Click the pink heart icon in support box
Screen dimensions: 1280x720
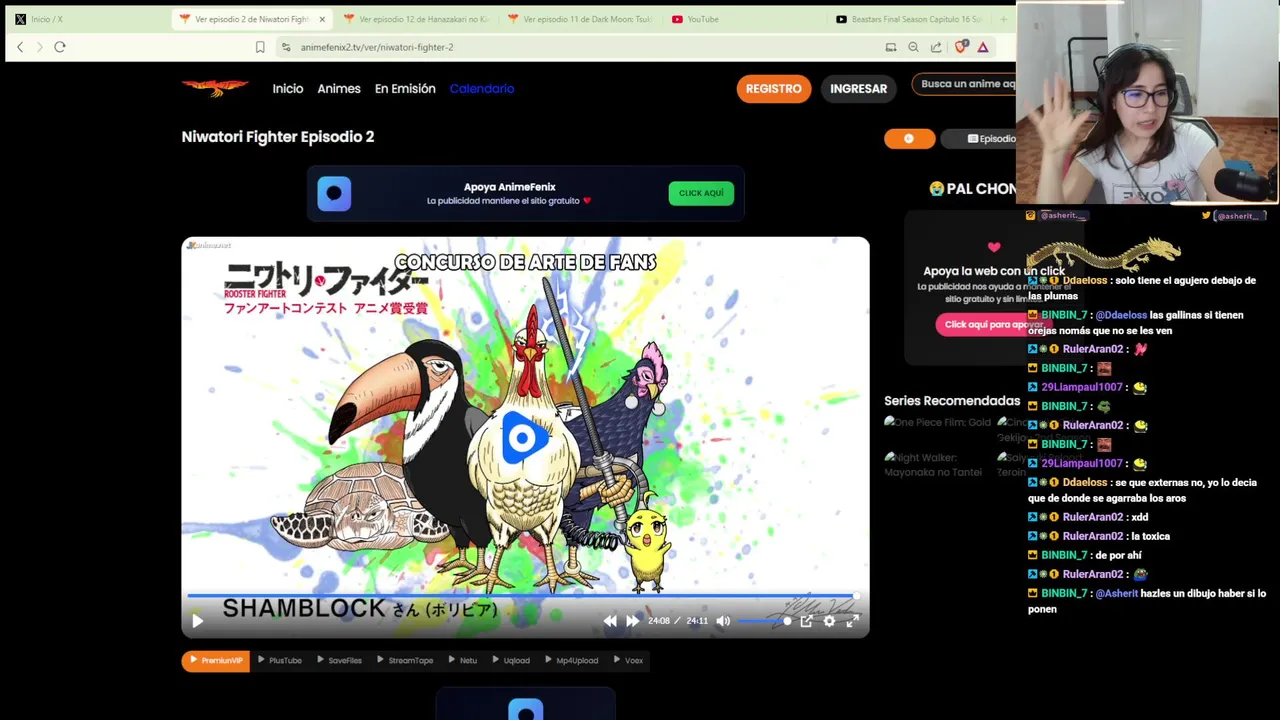(x=994, y=247)
